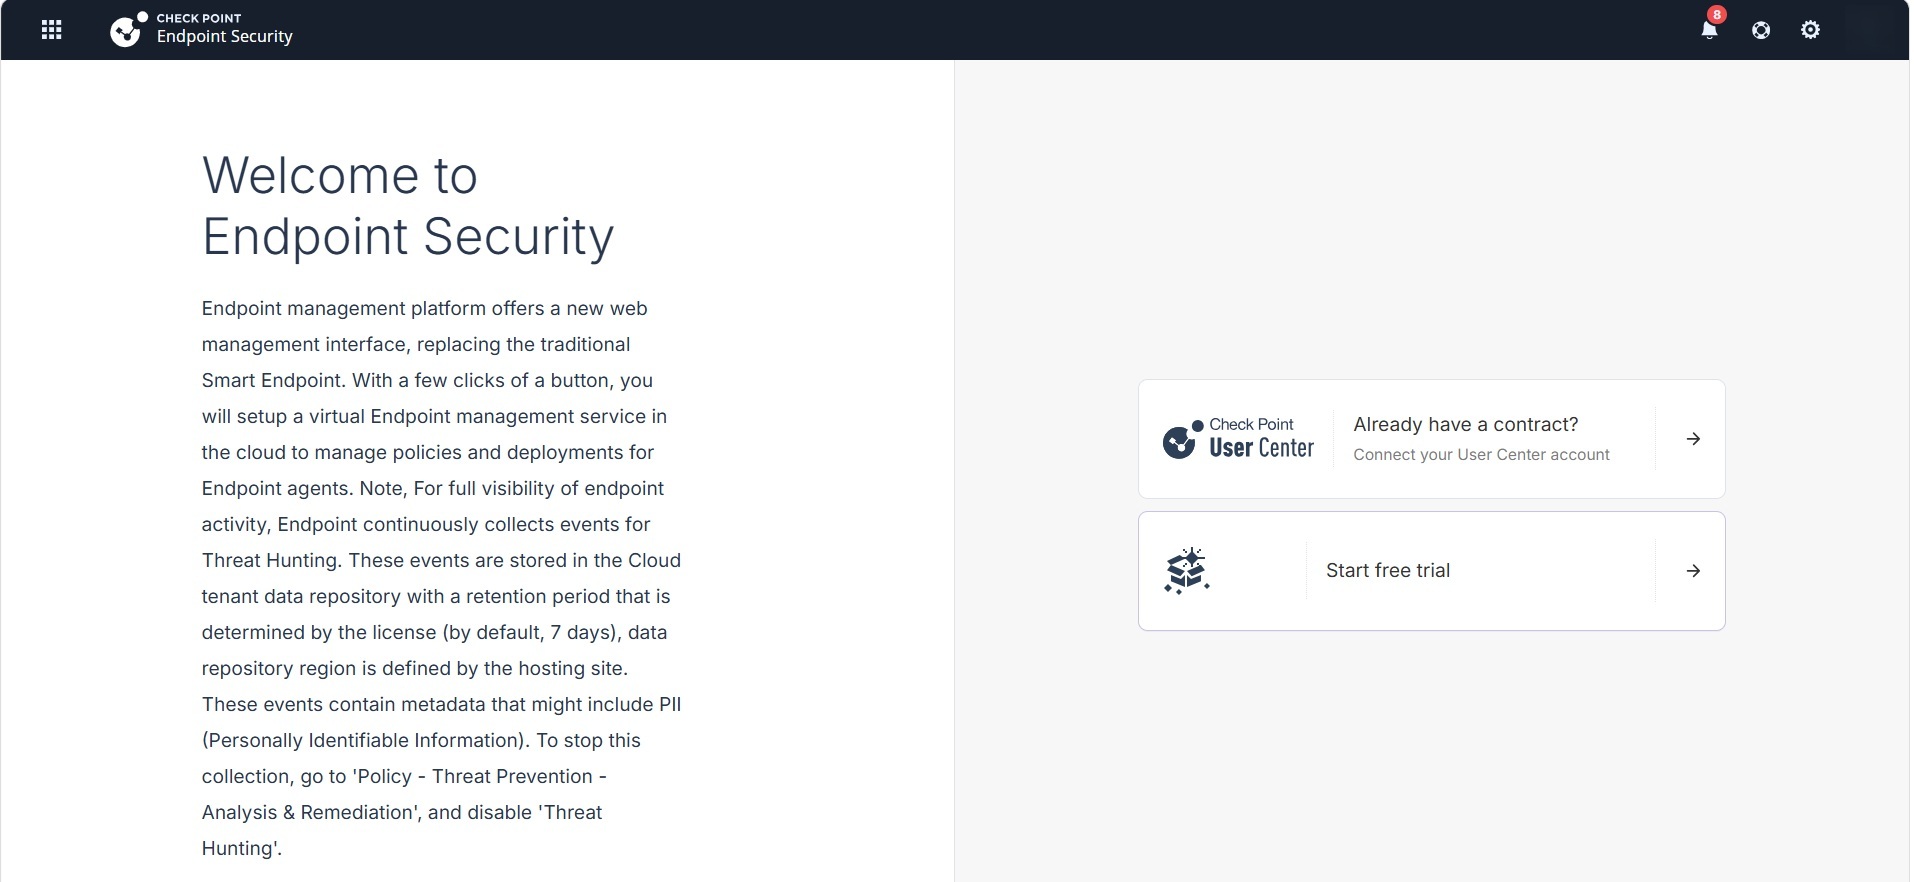The width and height of the screenshot is (1914, 882).
Task: Click the red badge showing 8 notifications
Action: 1717,14
